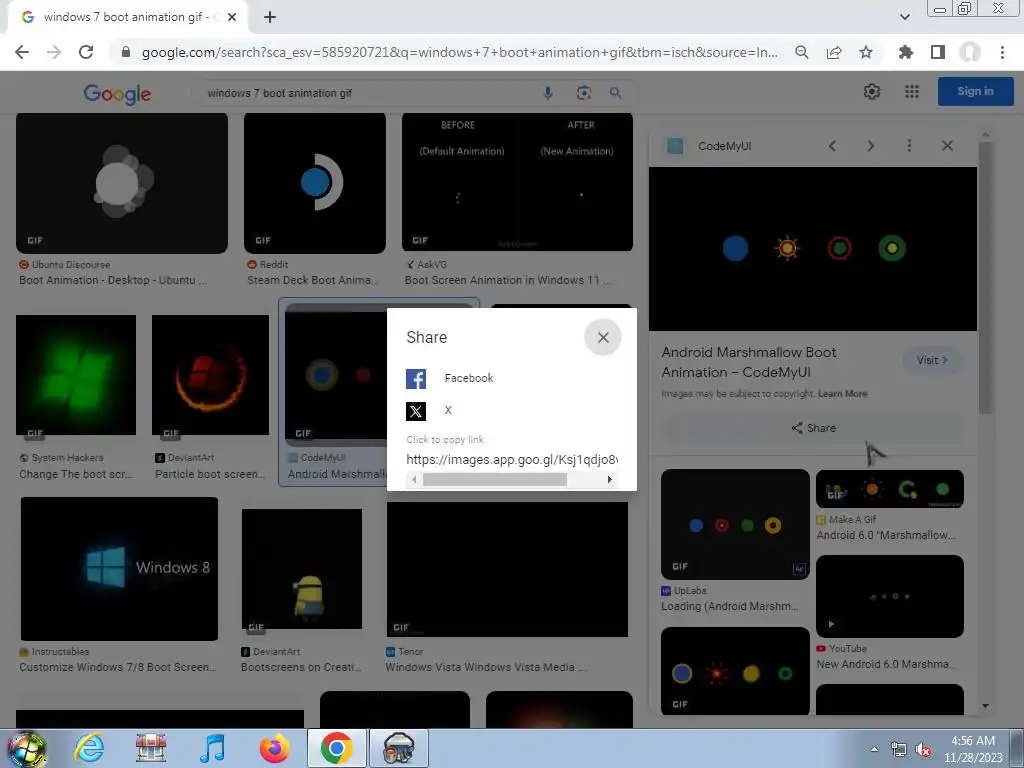Launch Internet Explorer from taskbar
1024x768 pixels.
point(89,748)
